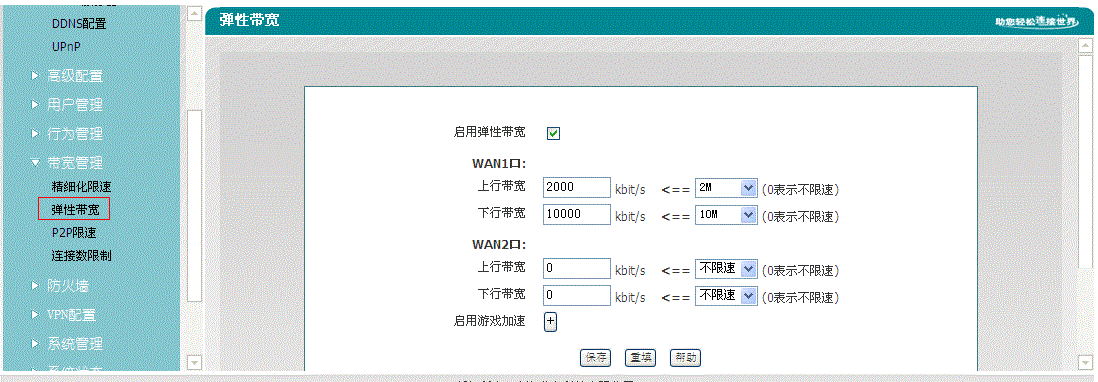Click main page scrollbar up arrow
This screenshot has width=1098, height=382.
pos(1086,45)
